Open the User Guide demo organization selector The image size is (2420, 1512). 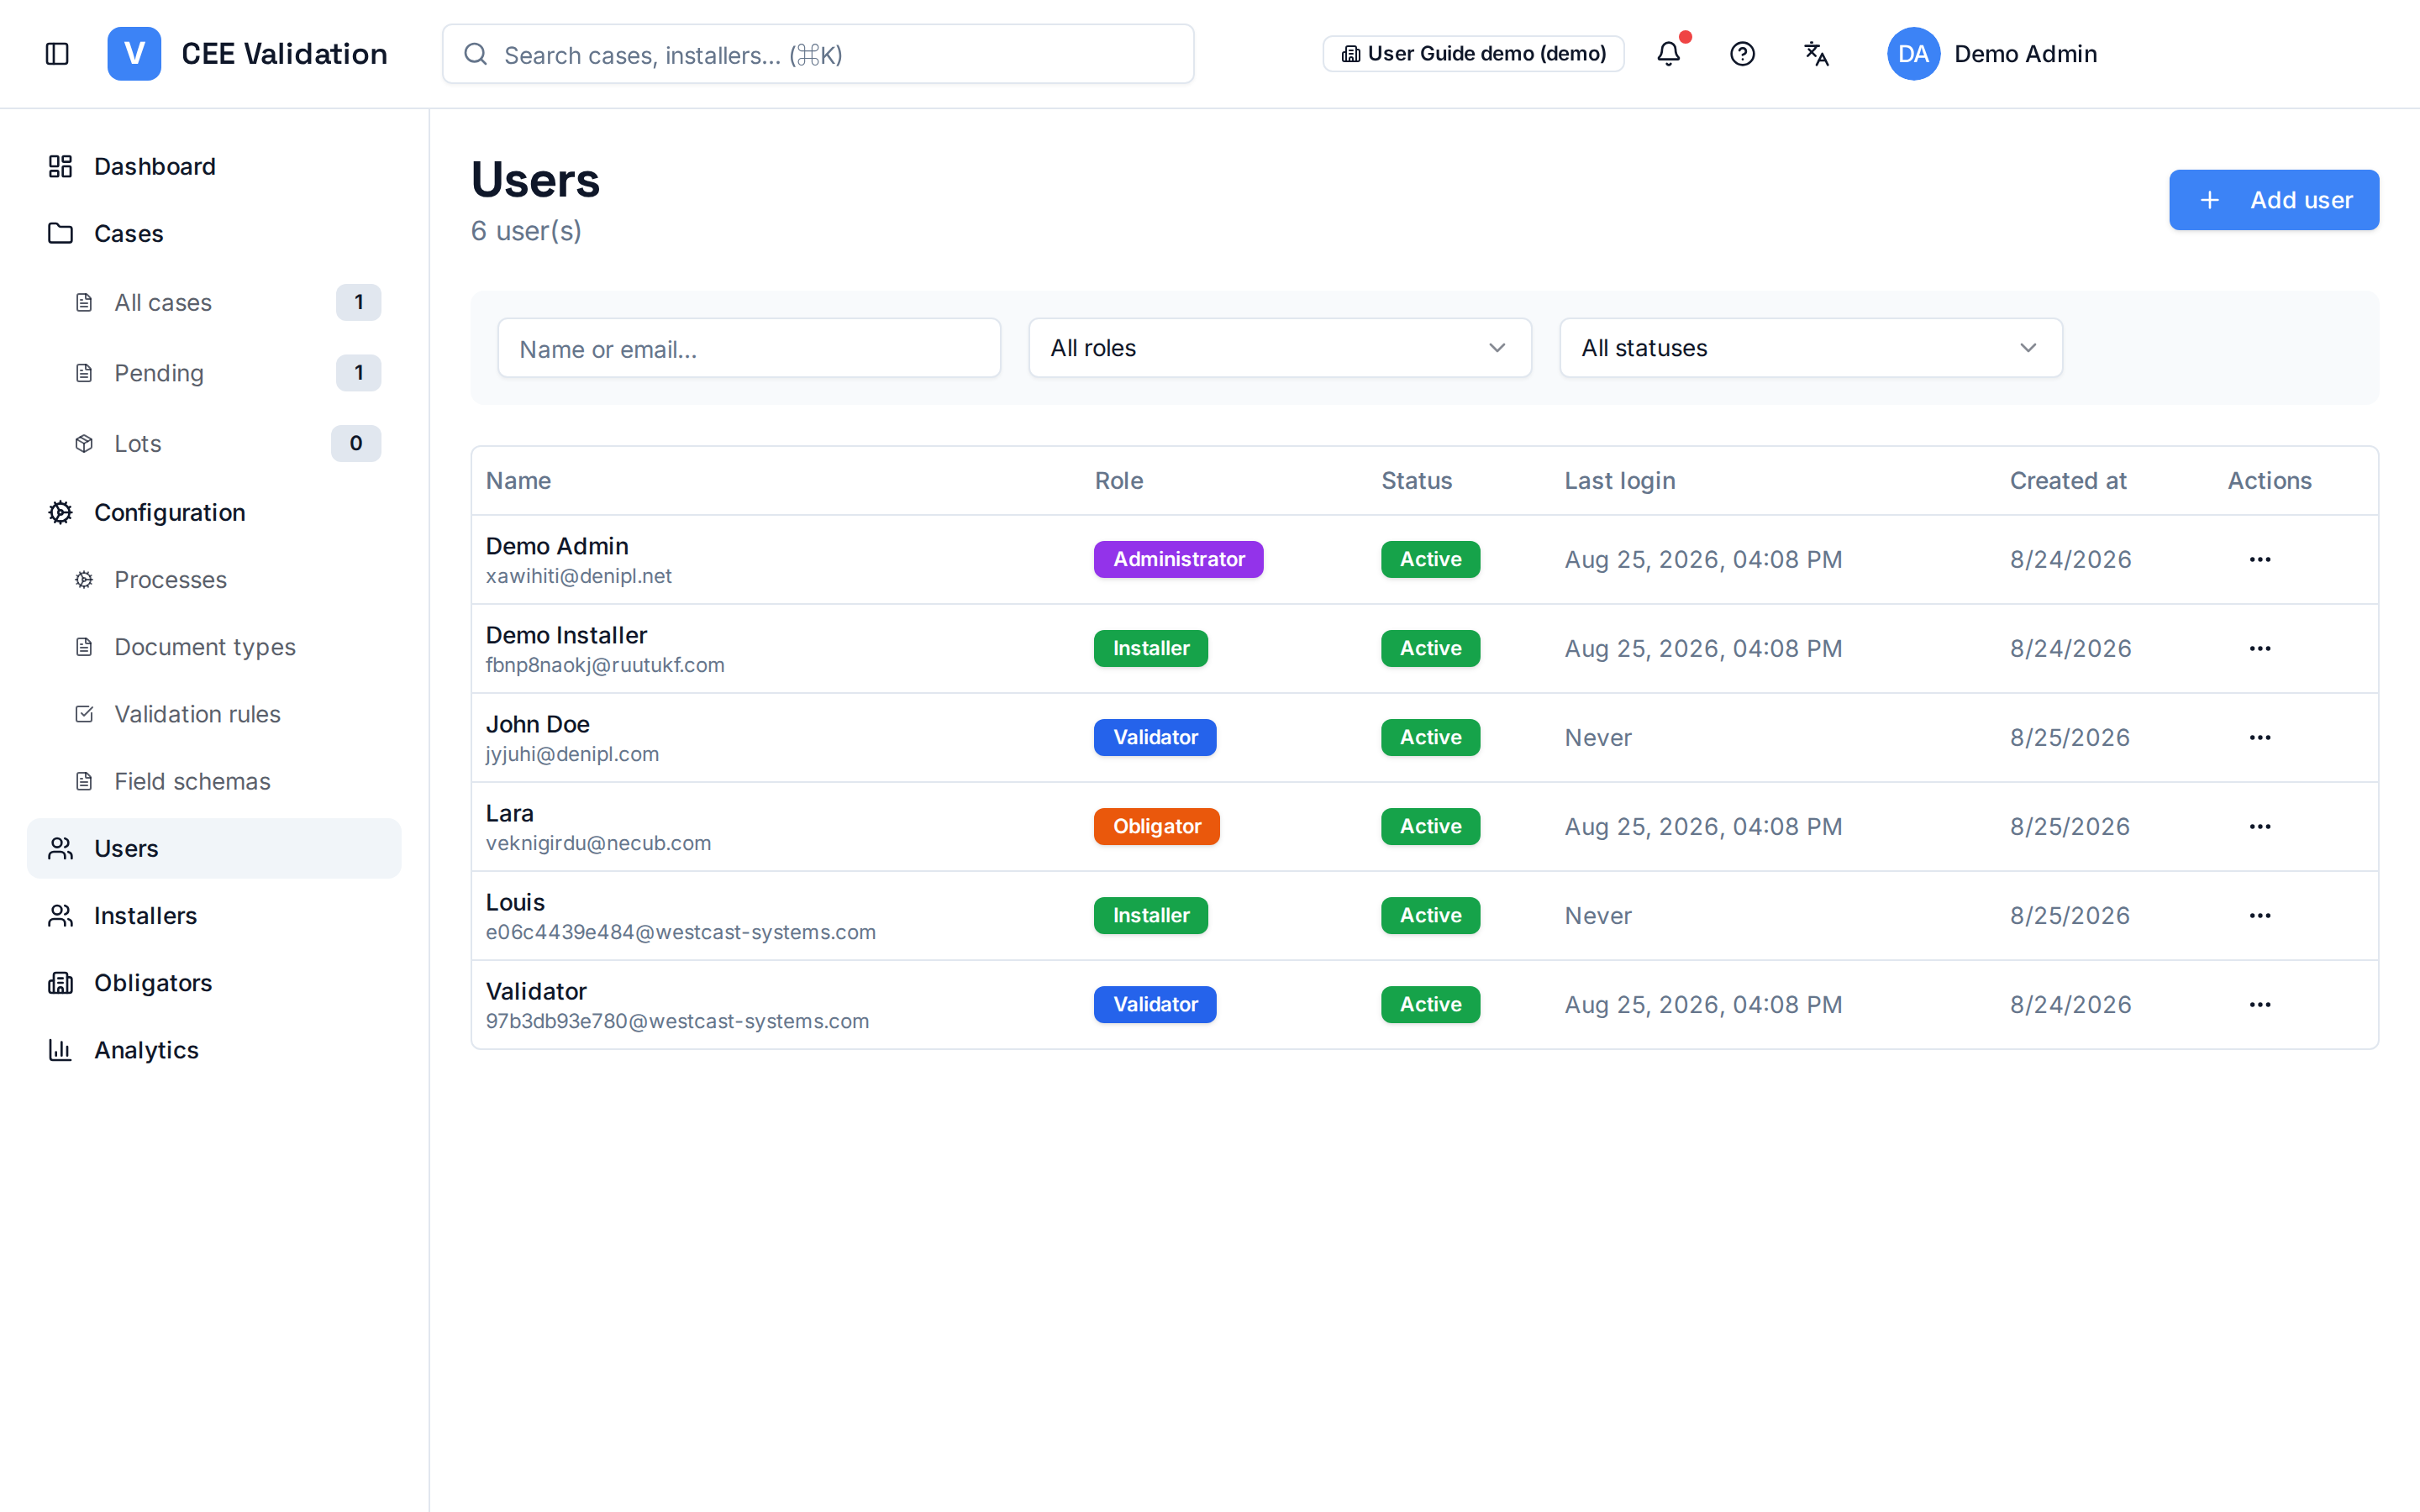(x=1473, y=54)
